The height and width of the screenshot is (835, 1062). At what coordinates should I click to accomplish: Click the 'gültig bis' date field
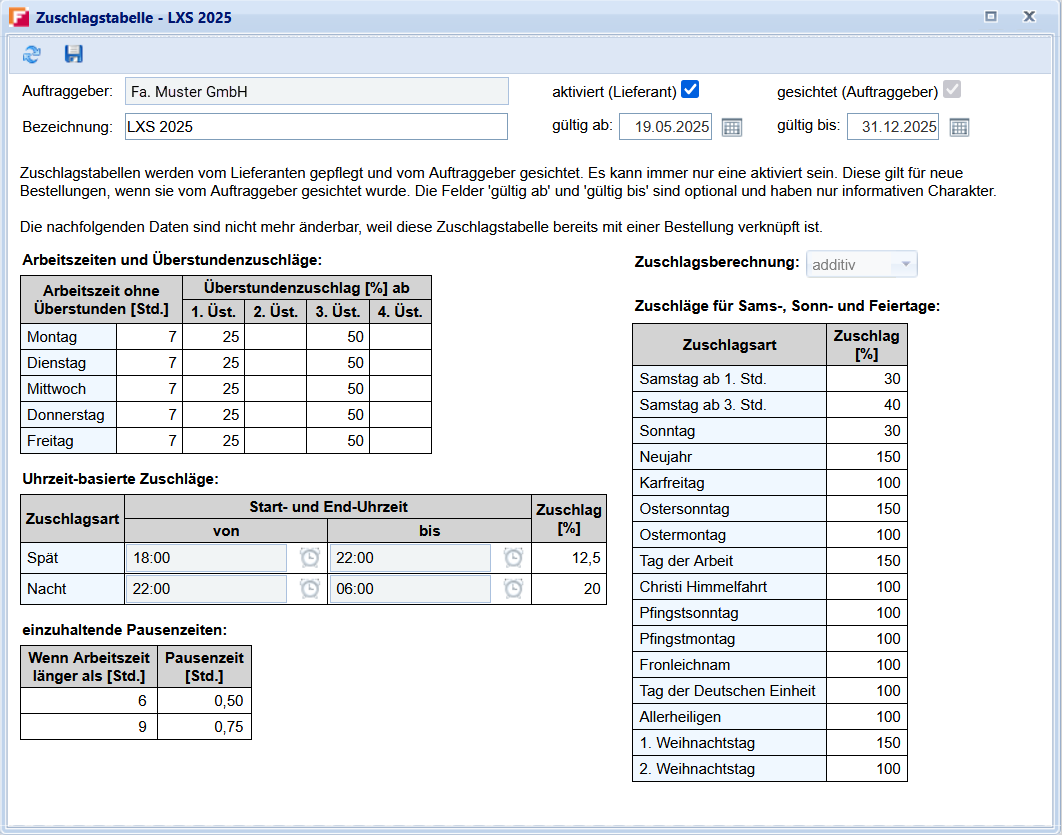893,127
